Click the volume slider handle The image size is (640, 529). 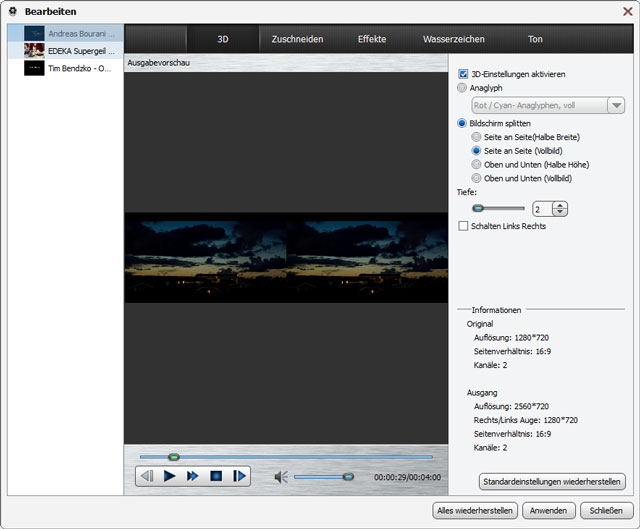(x=348, y=476)
